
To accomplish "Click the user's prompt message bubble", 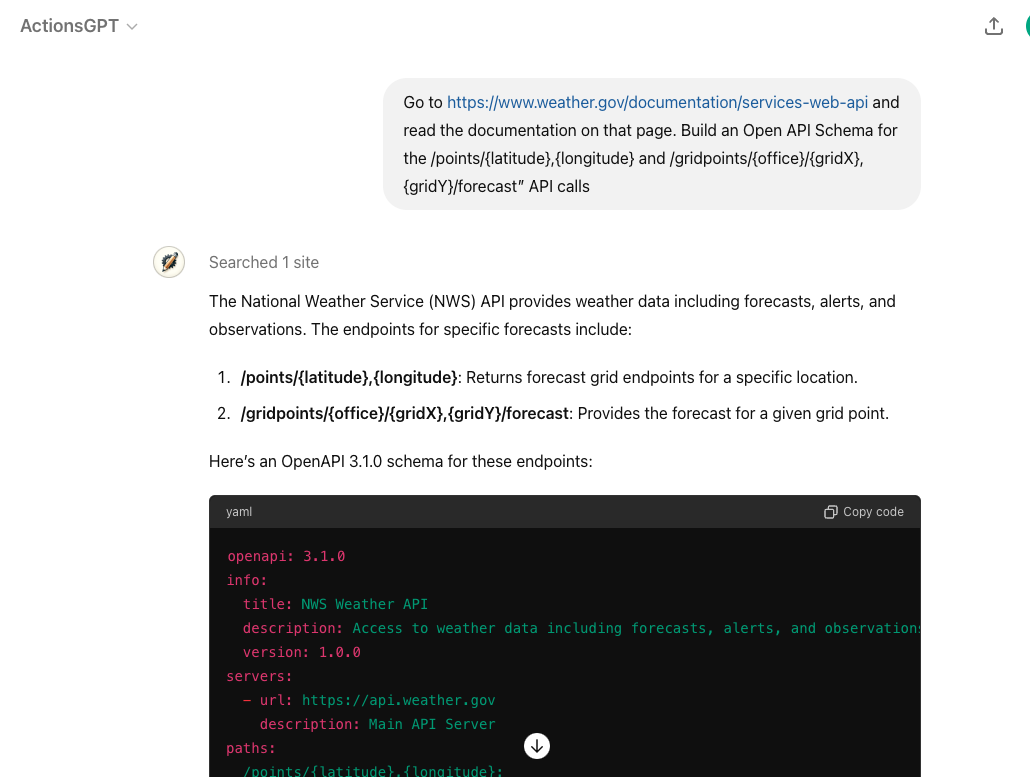I will (x=651, y=144).
